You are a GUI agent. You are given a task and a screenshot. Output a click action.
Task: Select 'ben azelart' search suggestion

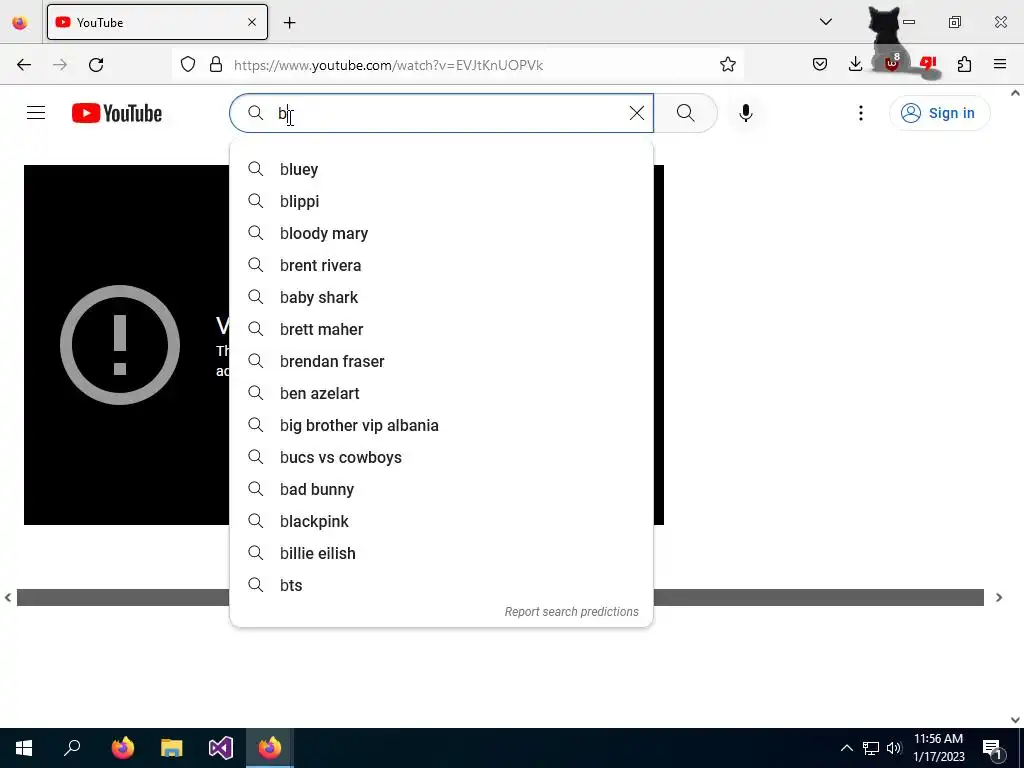(441, 393)
